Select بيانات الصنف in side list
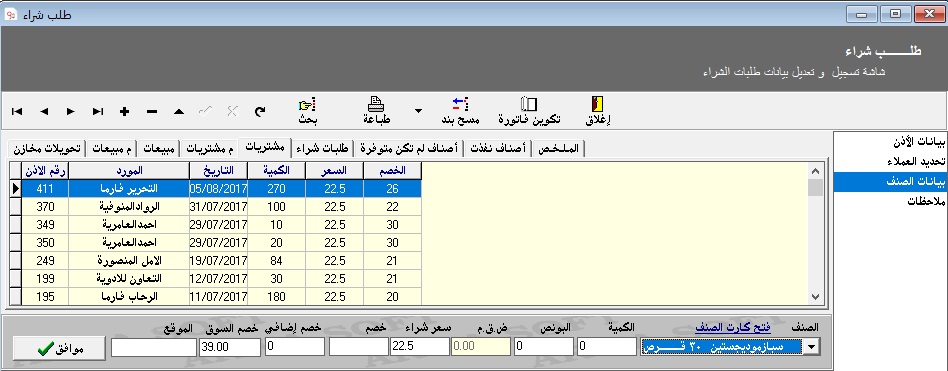The image size is (948, 371). (890, 181)
